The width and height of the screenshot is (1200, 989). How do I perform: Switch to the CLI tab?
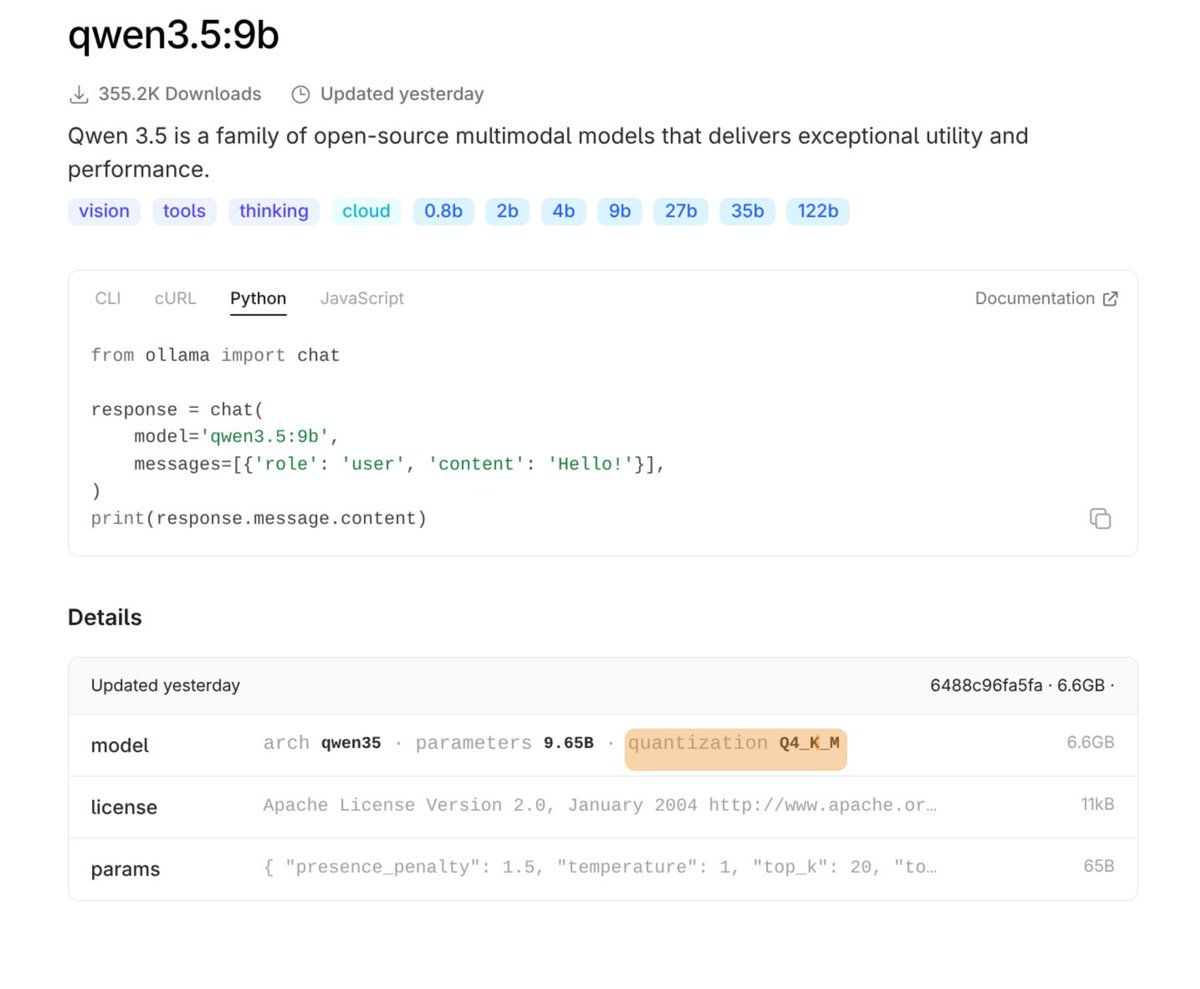pyautogui.click(x=108, y=298)
